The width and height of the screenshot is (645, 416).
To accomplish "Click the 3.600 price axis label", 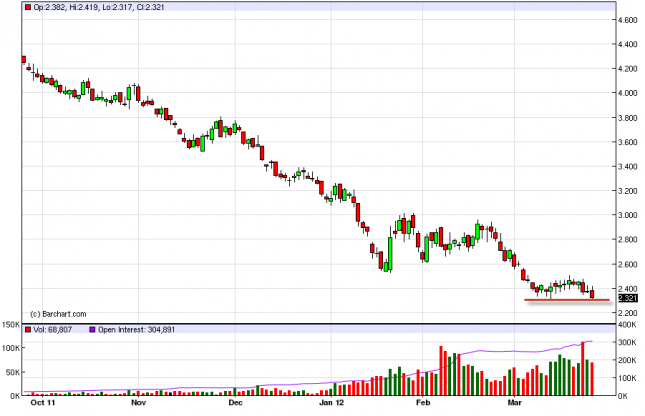I will [628, 142].
